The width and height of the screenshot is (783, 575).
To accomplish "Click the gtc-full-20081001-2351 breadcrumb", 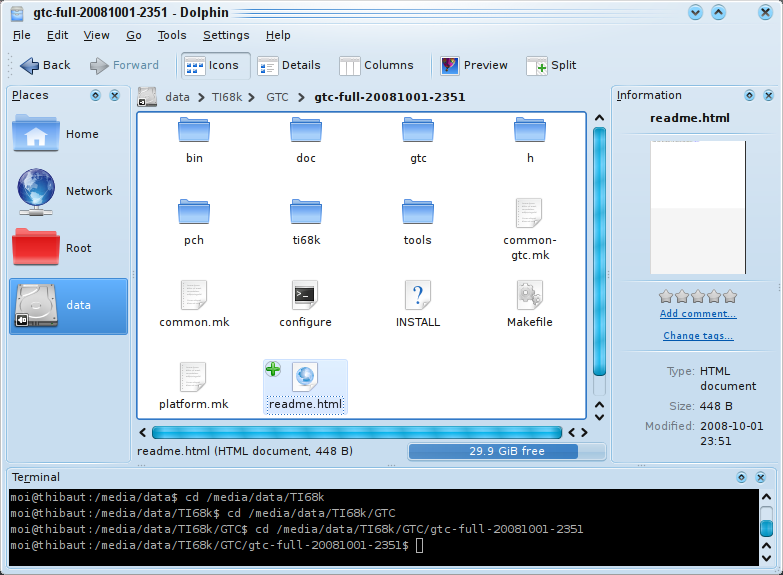I will 390,97.
